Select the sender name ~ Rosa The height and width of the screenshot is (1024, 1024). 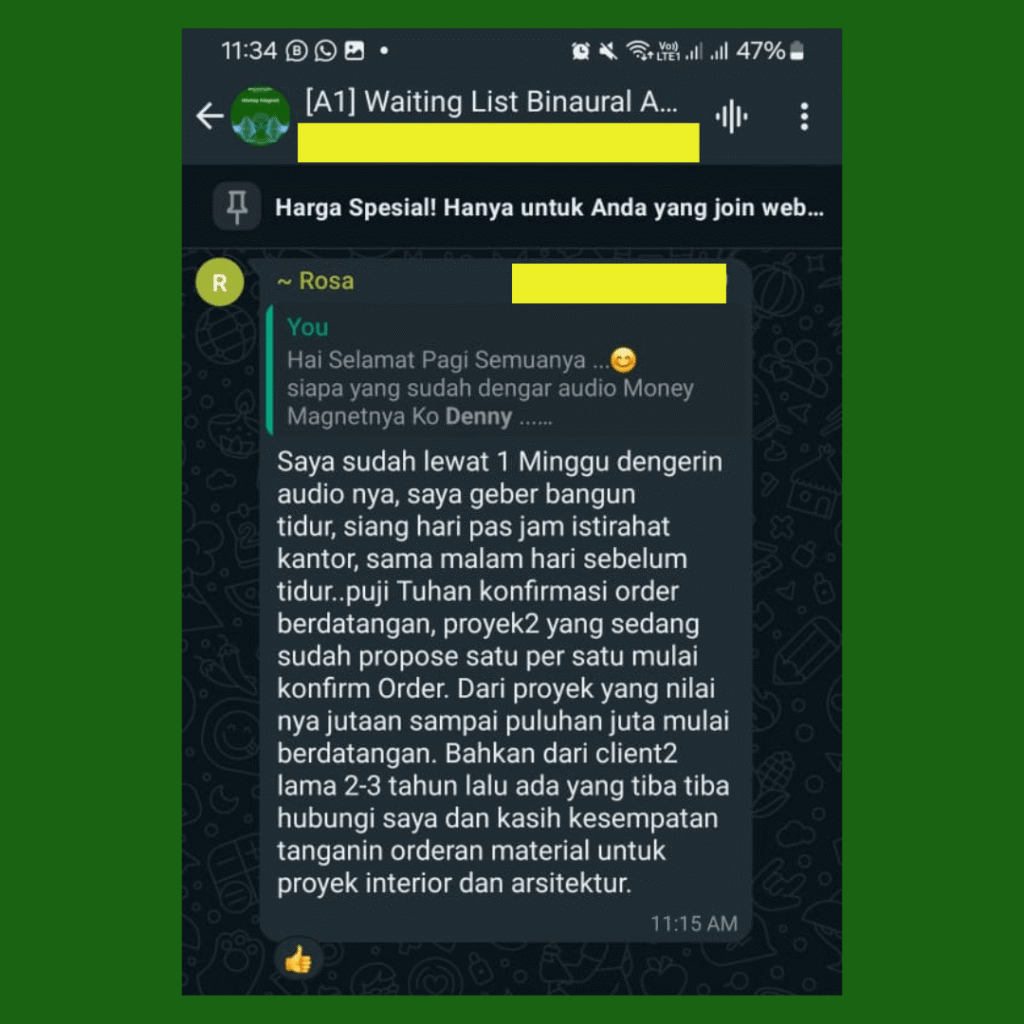click(316, 281)
